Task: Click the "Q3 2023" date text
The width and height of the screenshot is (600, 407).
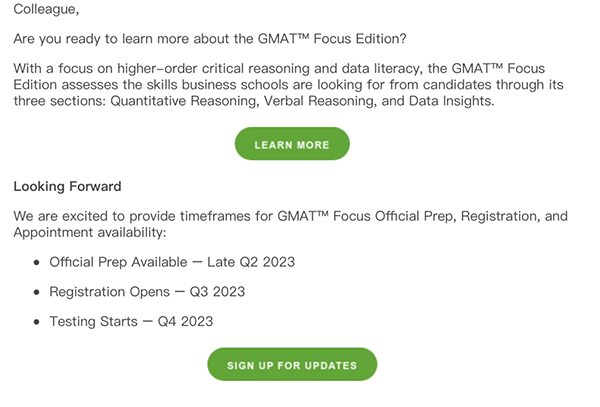Action: (x=216, y=292)
